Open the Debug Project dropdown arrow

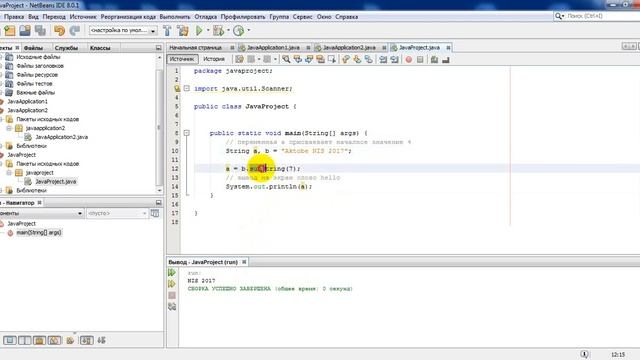[228, 30]
